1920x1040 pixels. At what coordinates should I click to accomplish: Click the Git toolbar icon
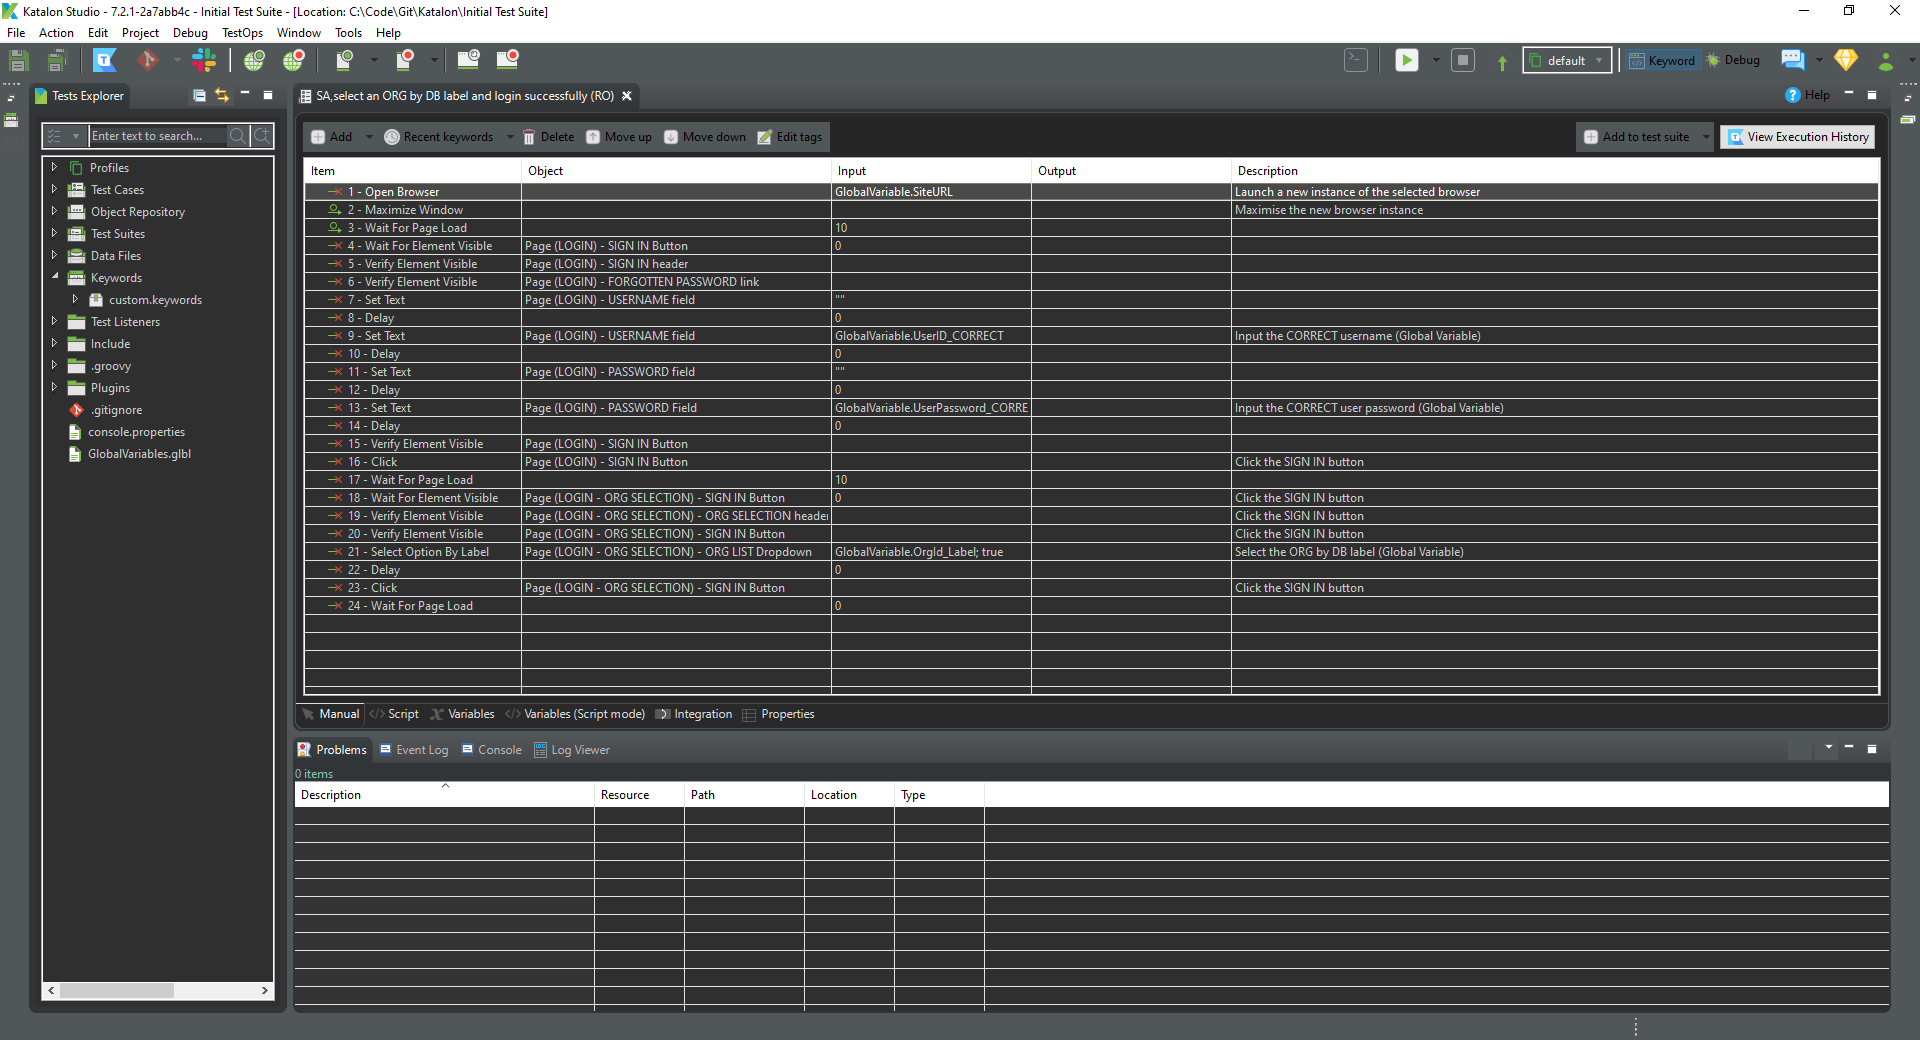(148, 61)
